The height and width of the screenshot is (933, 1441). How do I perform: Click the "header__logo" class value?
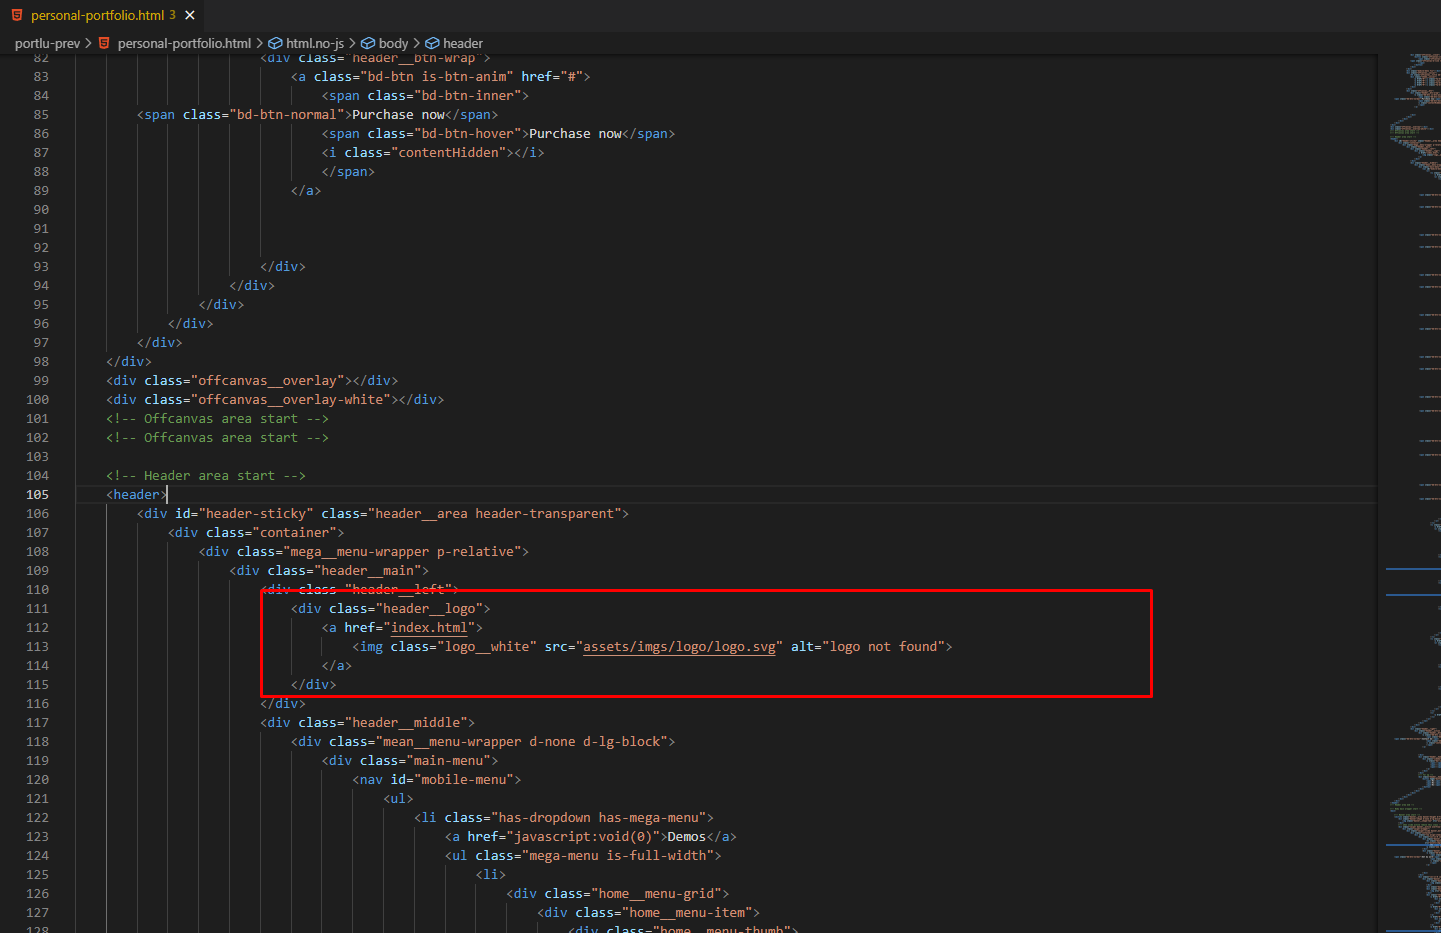point(429,609)
